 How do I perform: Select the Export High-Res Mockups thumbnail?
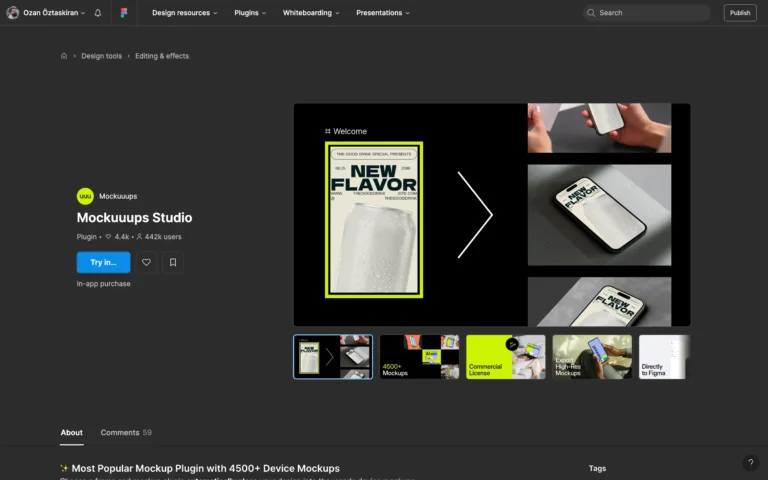coord(592,357)
